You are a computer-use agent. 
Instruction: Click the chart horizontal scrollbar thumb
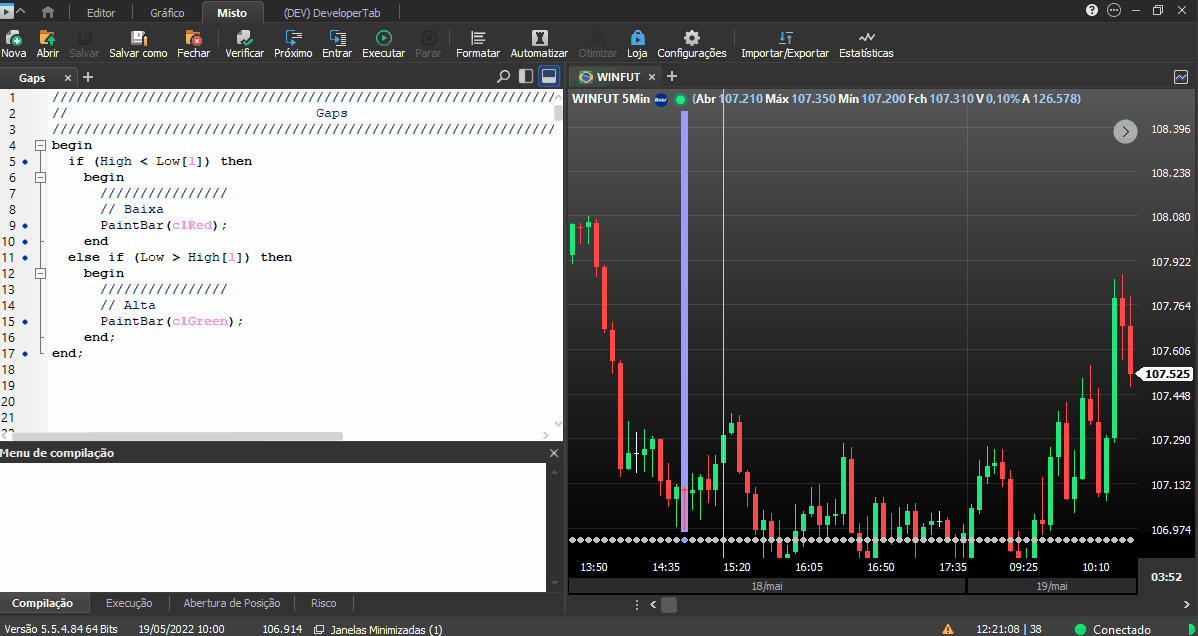pyautogui.click(x=669, y=605)
